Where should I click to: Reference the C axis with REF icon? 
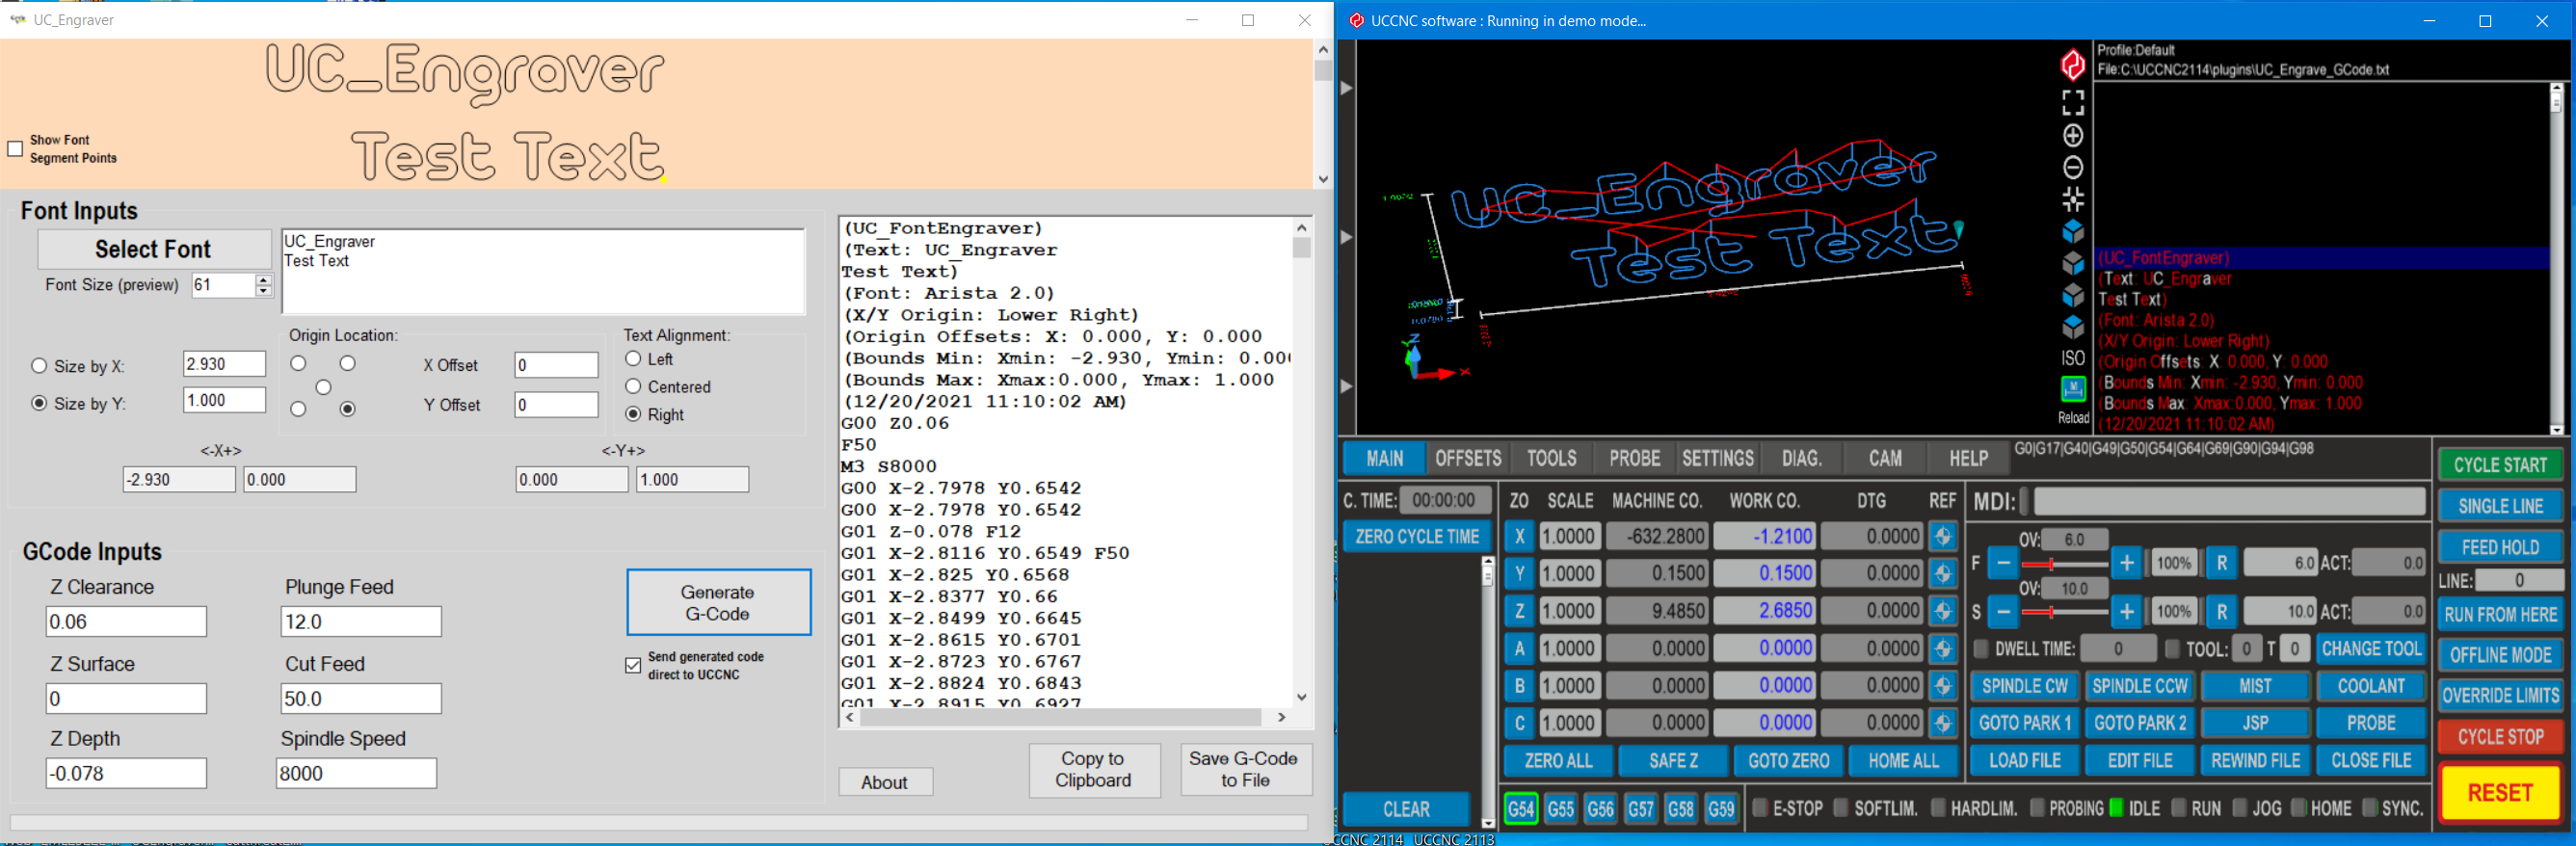click(1943, 722)
